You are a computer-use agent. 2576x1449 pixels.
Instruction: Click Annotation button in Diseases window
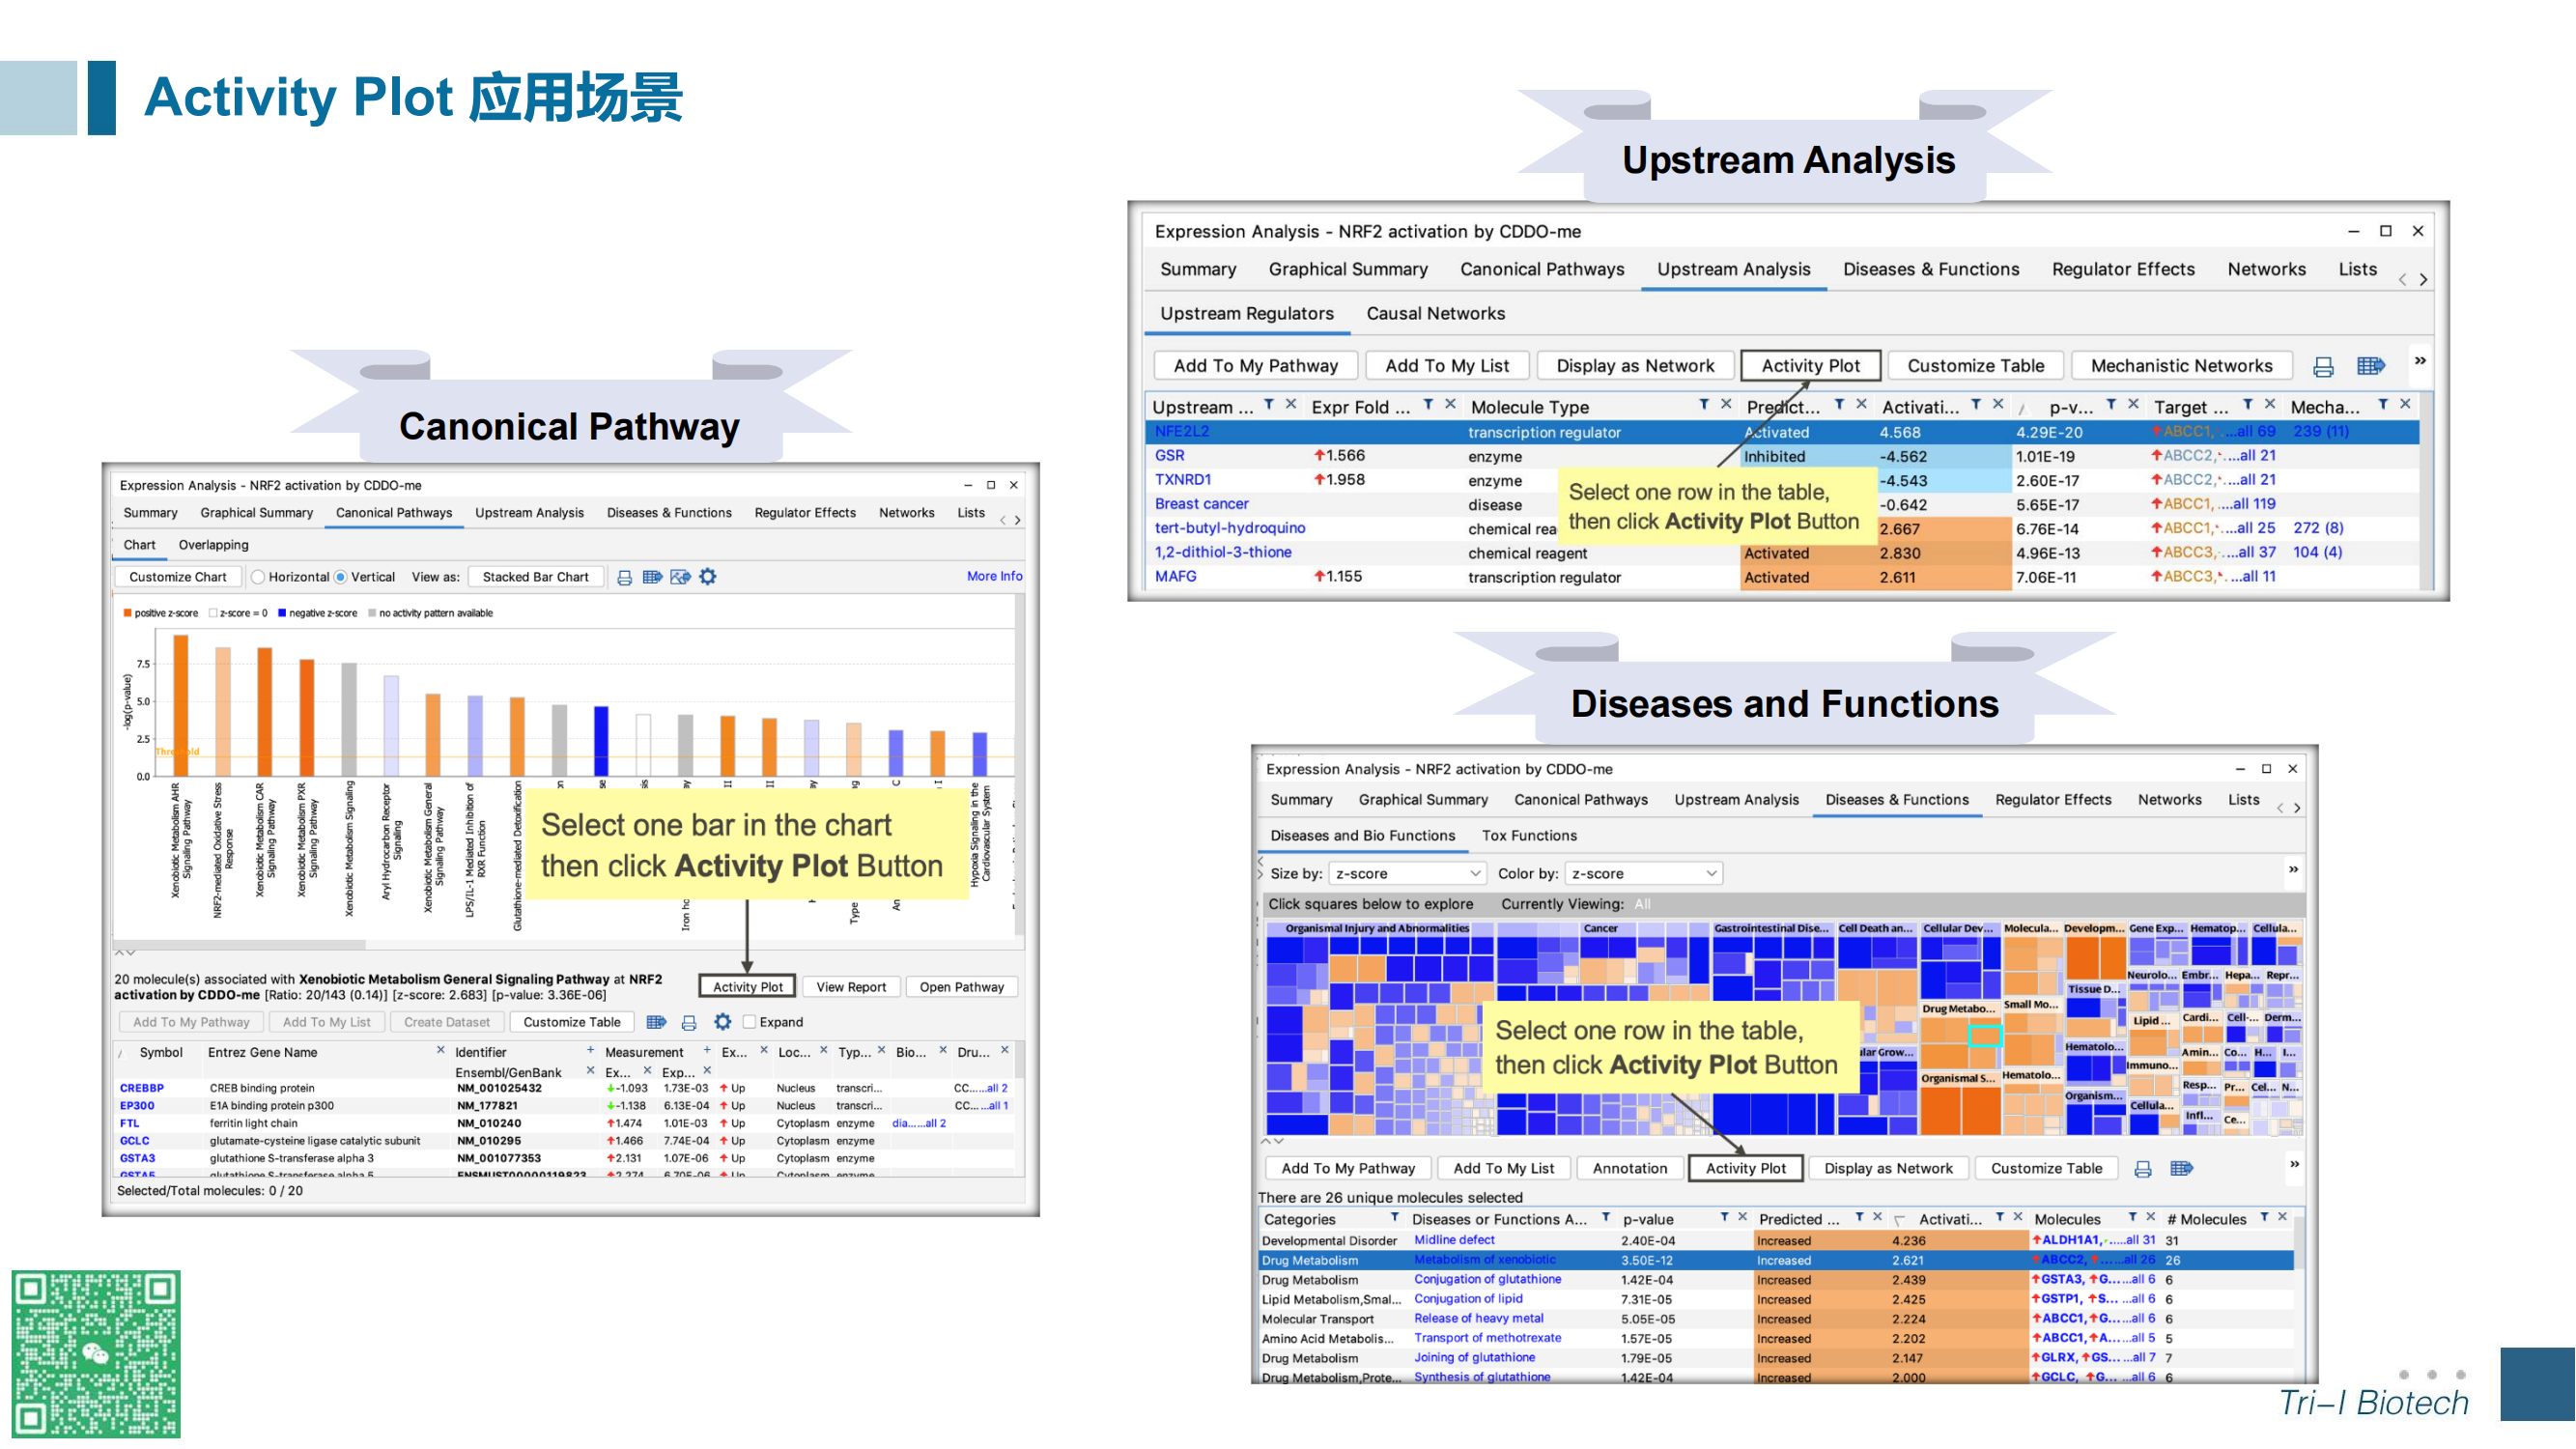[1630, 1168]
